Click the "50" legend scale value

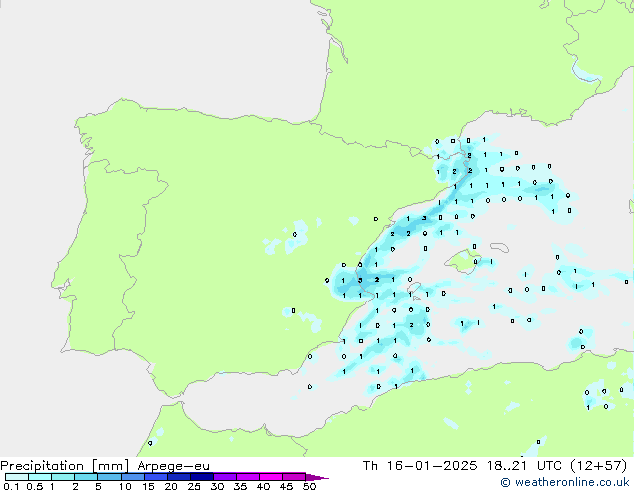pos(309,486)
